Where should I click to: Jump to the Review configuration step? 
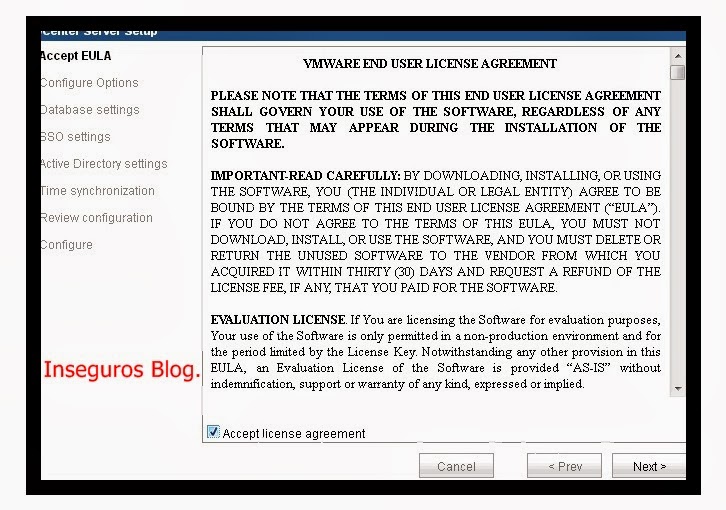(x=97, y=218)
